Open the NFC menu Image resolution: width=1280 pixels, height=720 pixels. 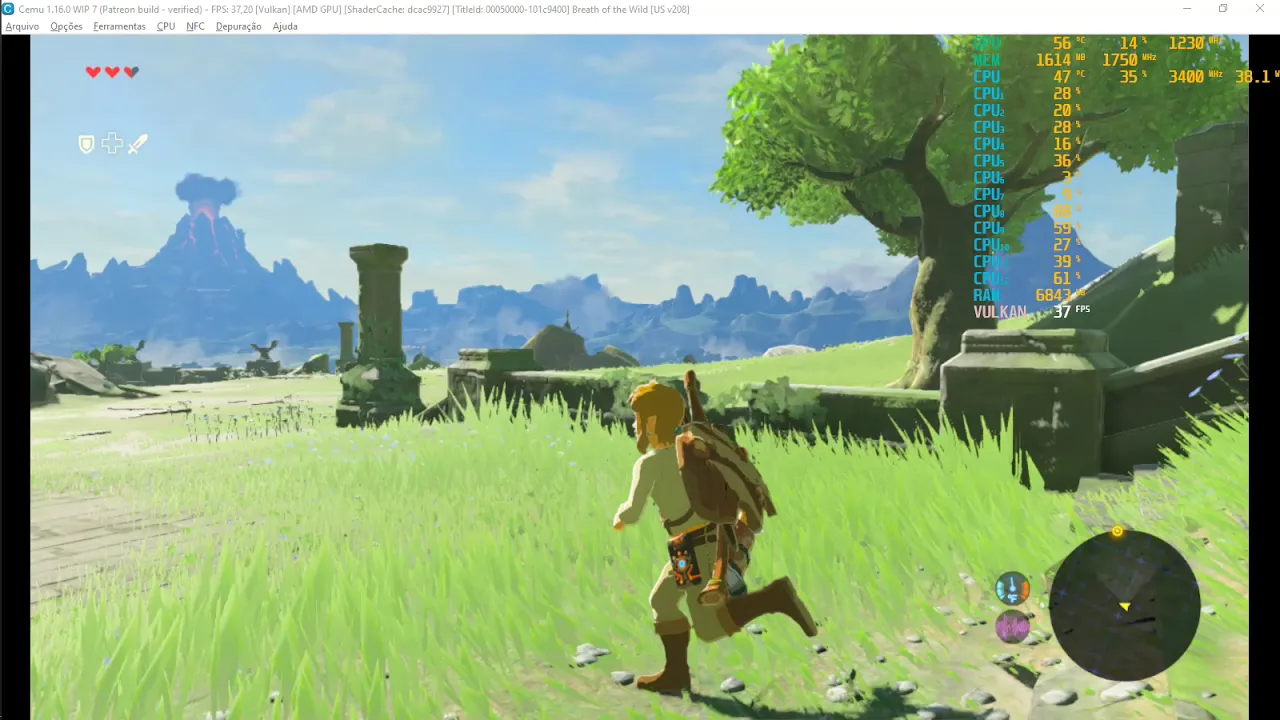pos(195,26)
